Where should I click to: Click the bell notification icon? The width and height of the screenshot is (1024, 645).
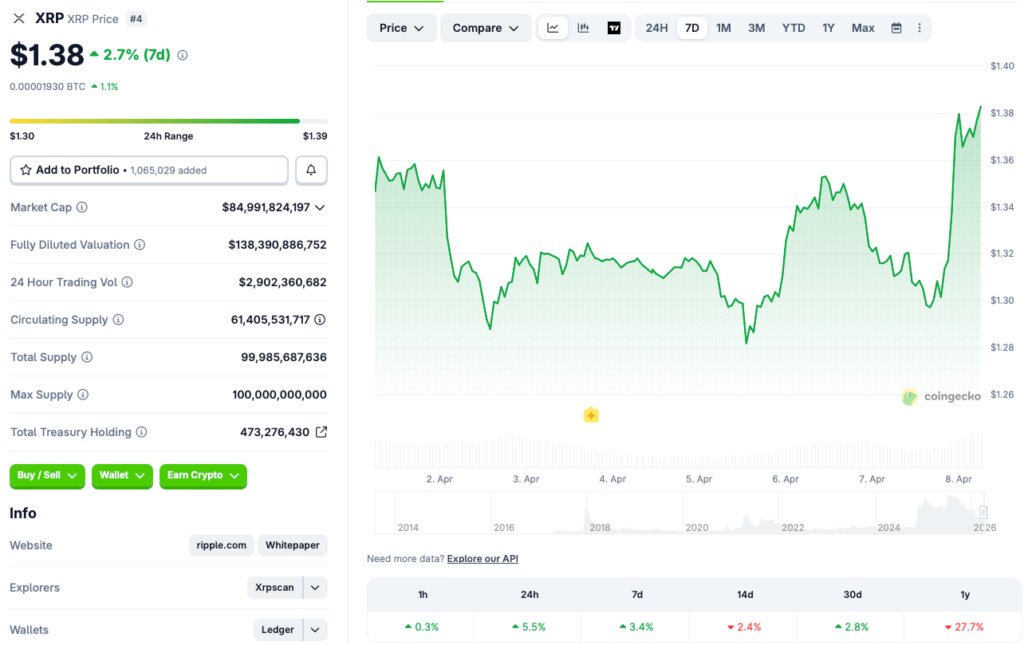click(x=311, y=169)
